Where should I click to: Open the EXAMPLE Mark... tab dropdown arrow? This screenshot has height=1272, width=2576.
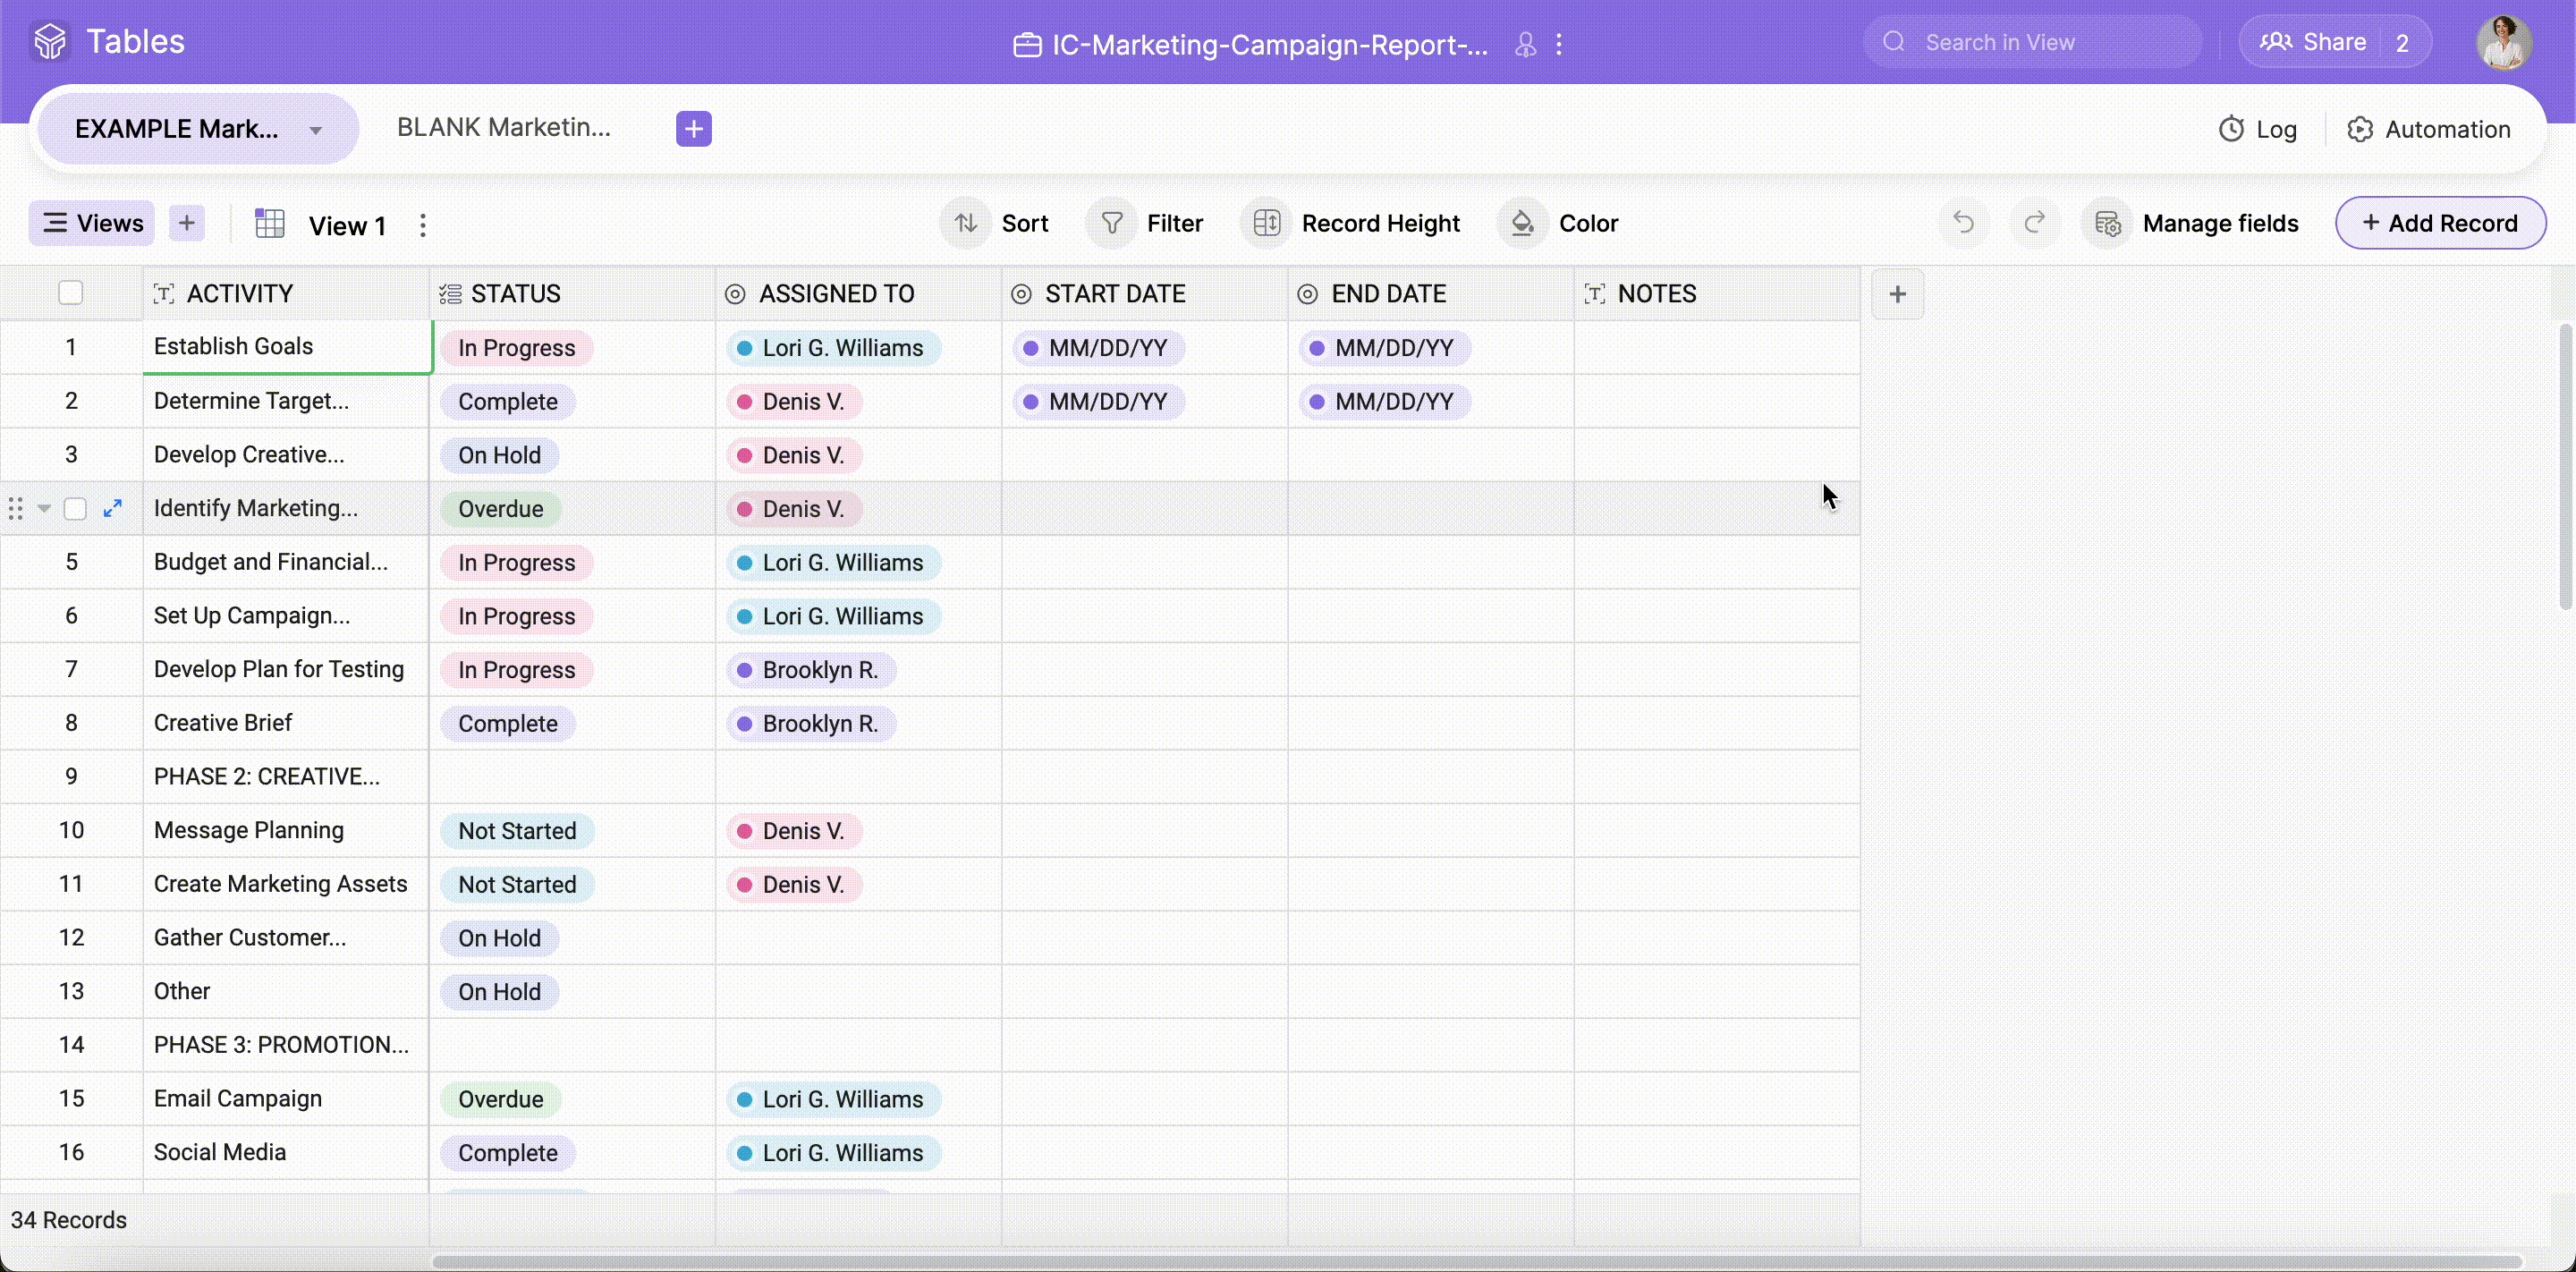[x=316, y=130]
